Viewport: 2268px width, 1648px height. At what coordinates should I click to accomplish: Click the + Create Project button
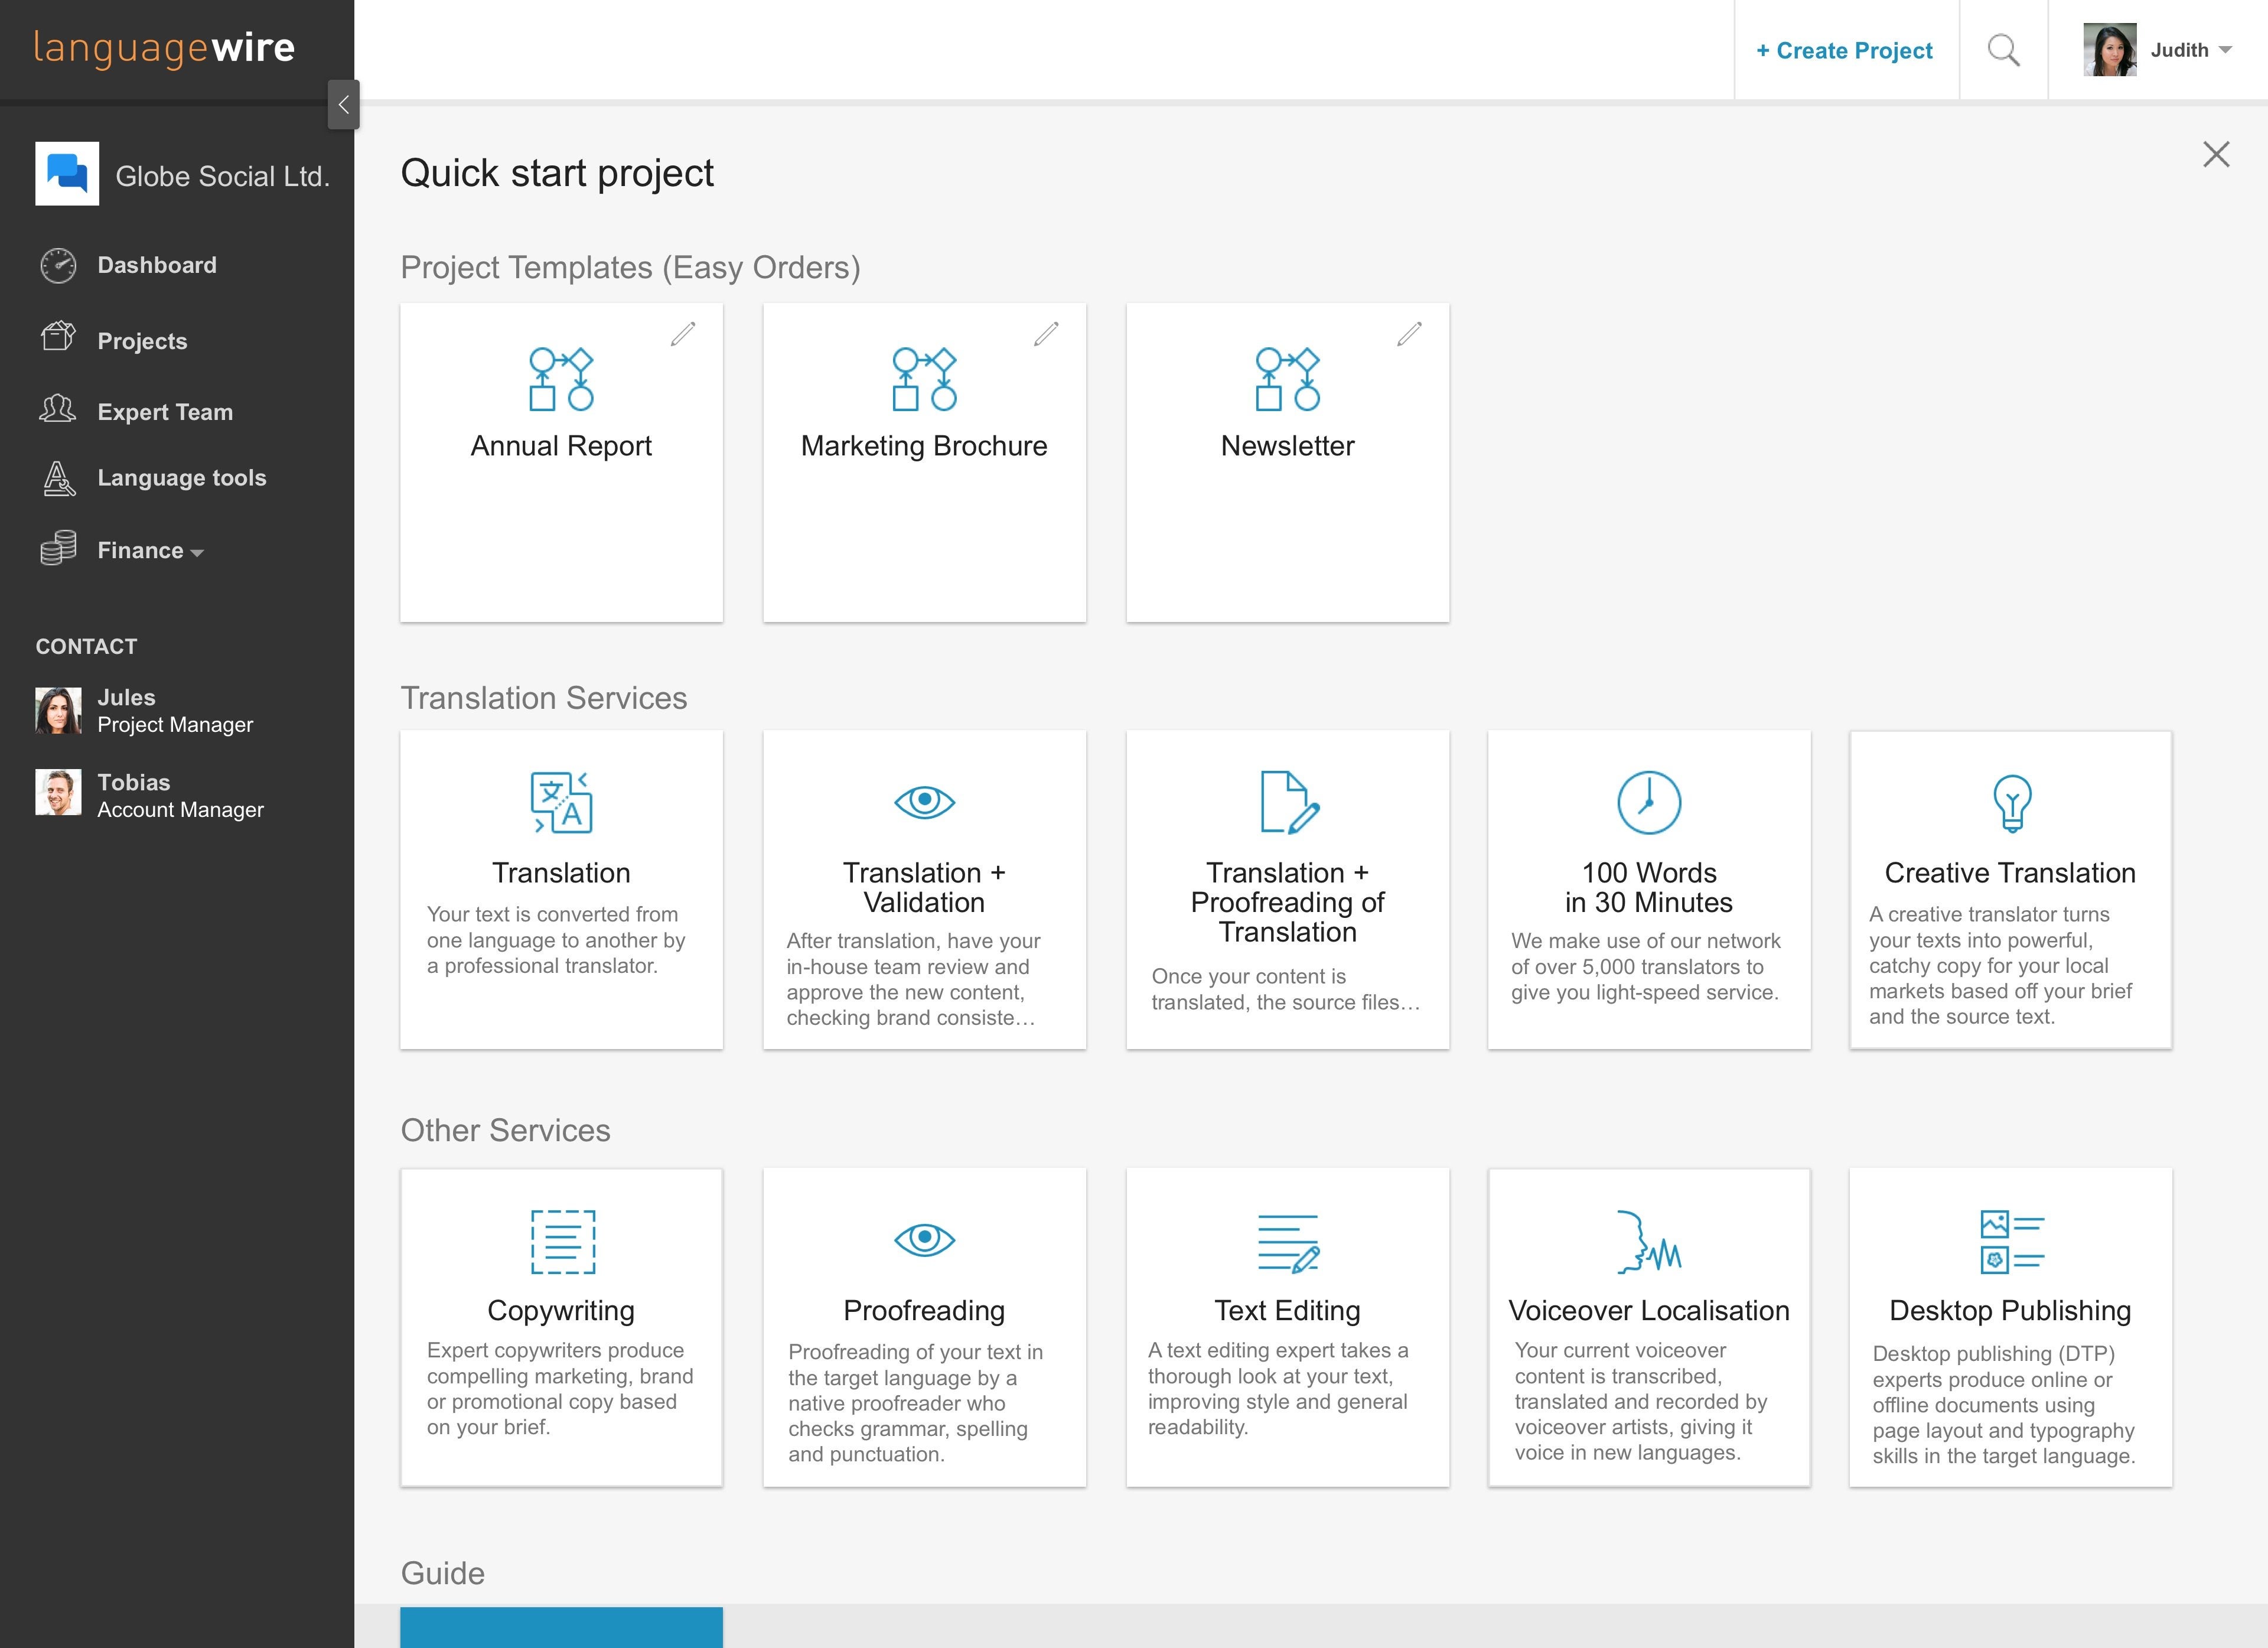tap(1845, 50)
